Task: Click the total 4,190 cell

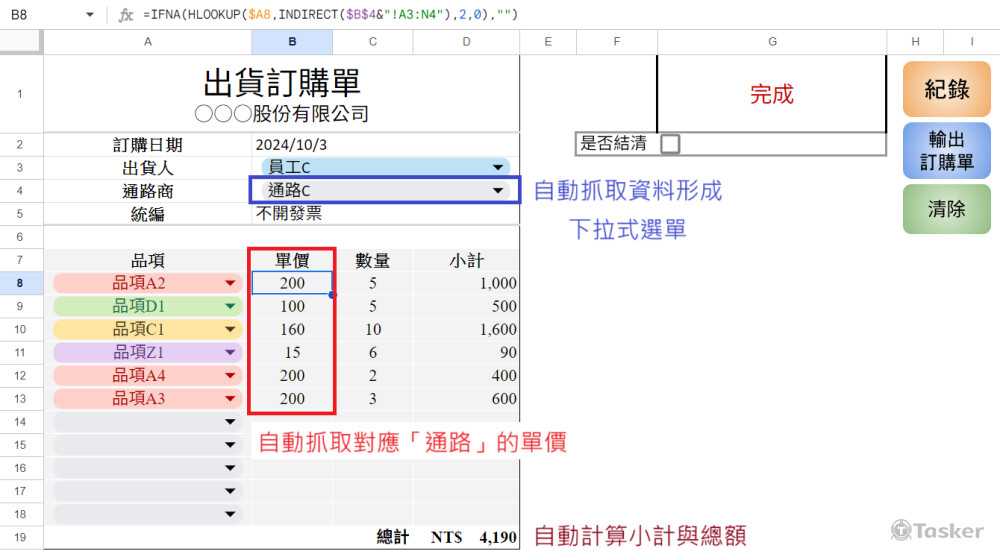Action: [x=498, y=537]
